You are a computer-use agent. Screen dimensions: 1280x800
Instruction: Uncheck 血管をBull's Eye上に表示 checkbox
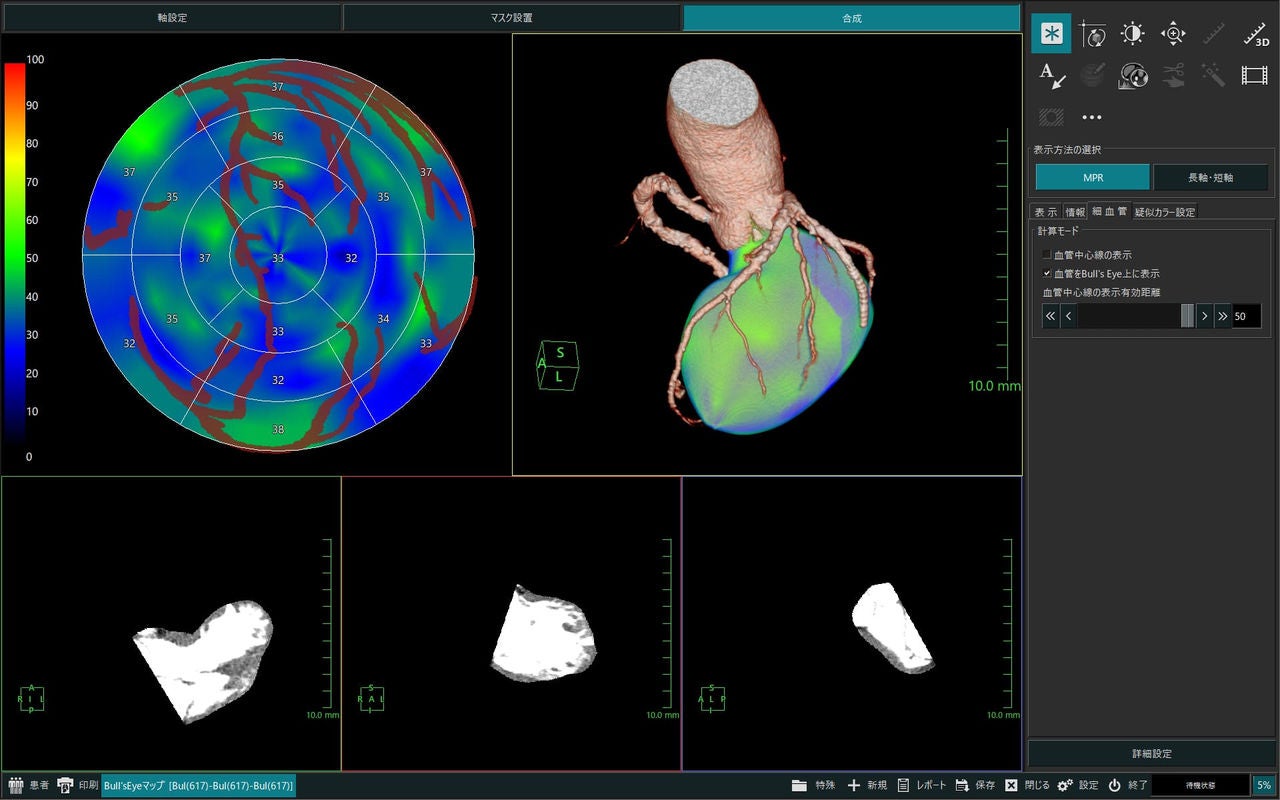[x=1047, y=273]
